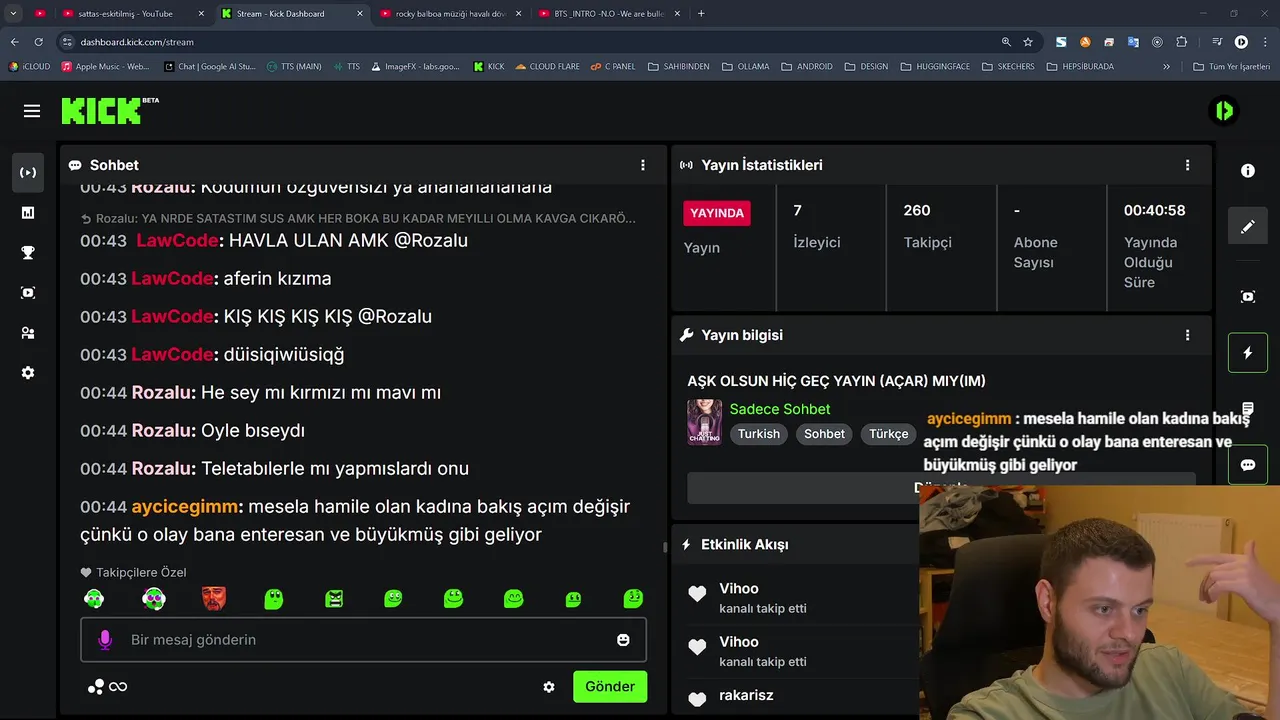This screenshot has height=720, width=1280.
Task: Open the Apple Music bookmark
Action: (x=105, y=67)
